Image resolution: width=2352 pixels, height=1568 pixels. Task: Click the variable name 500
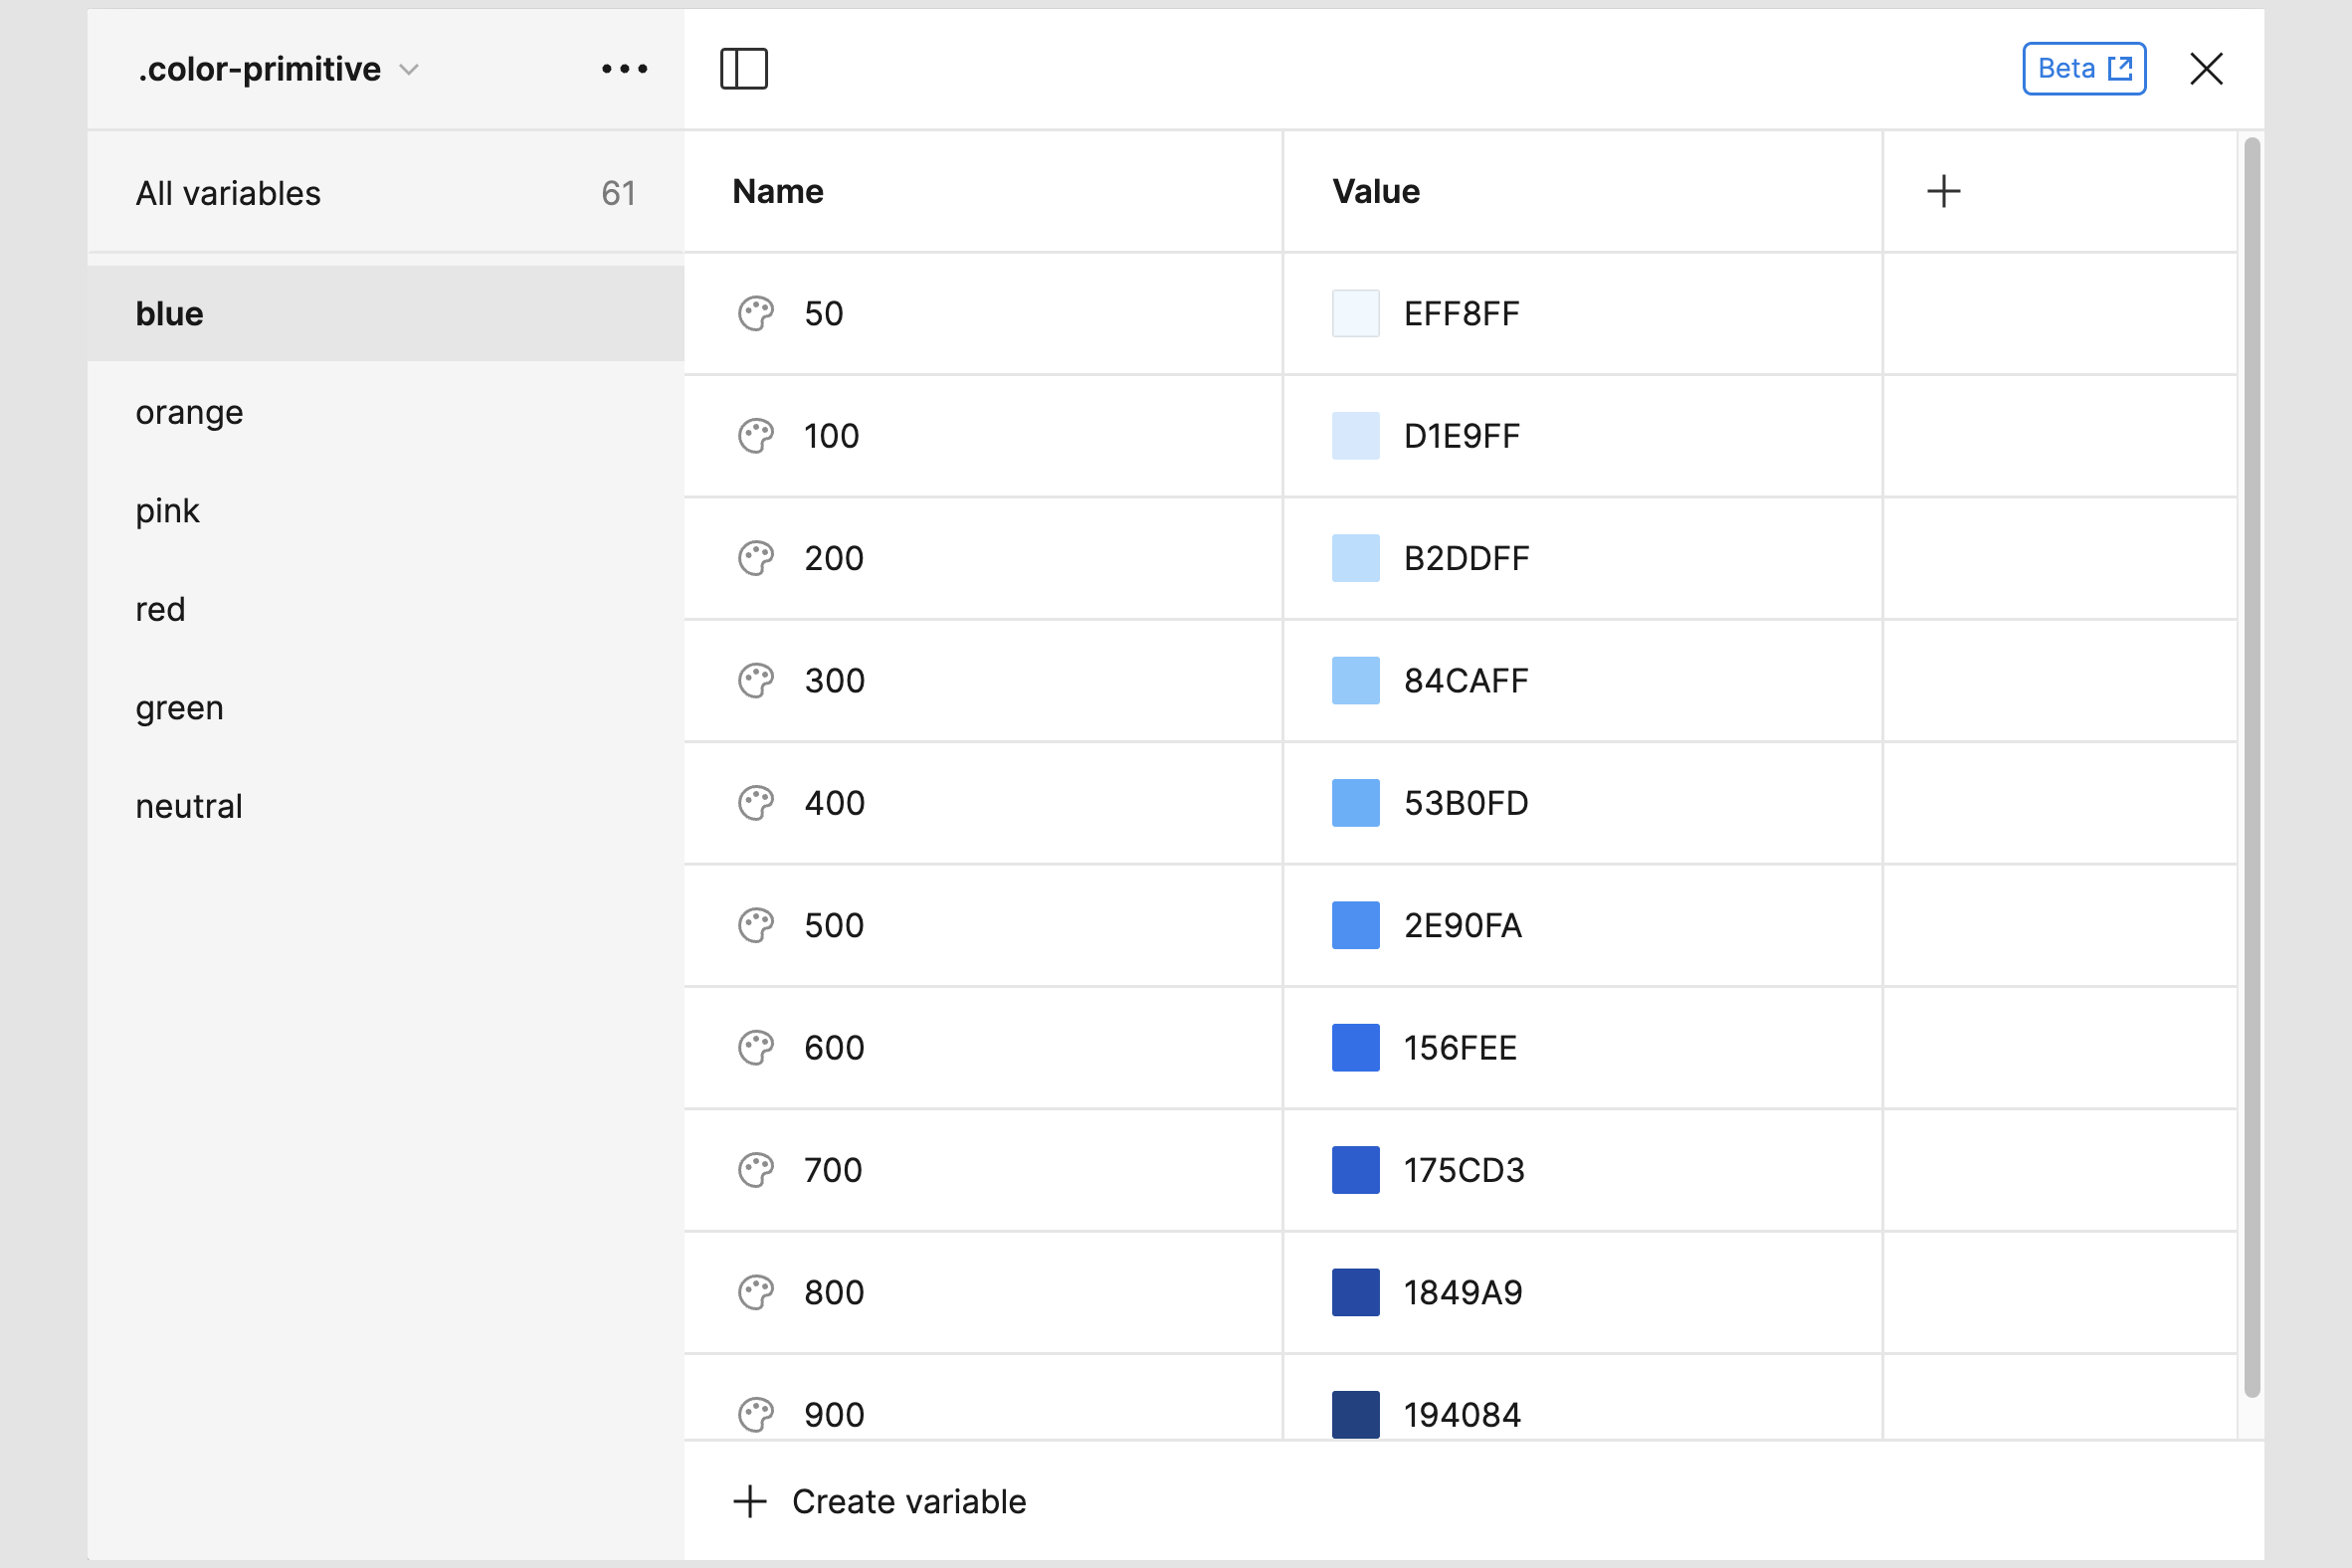(834, 925)
